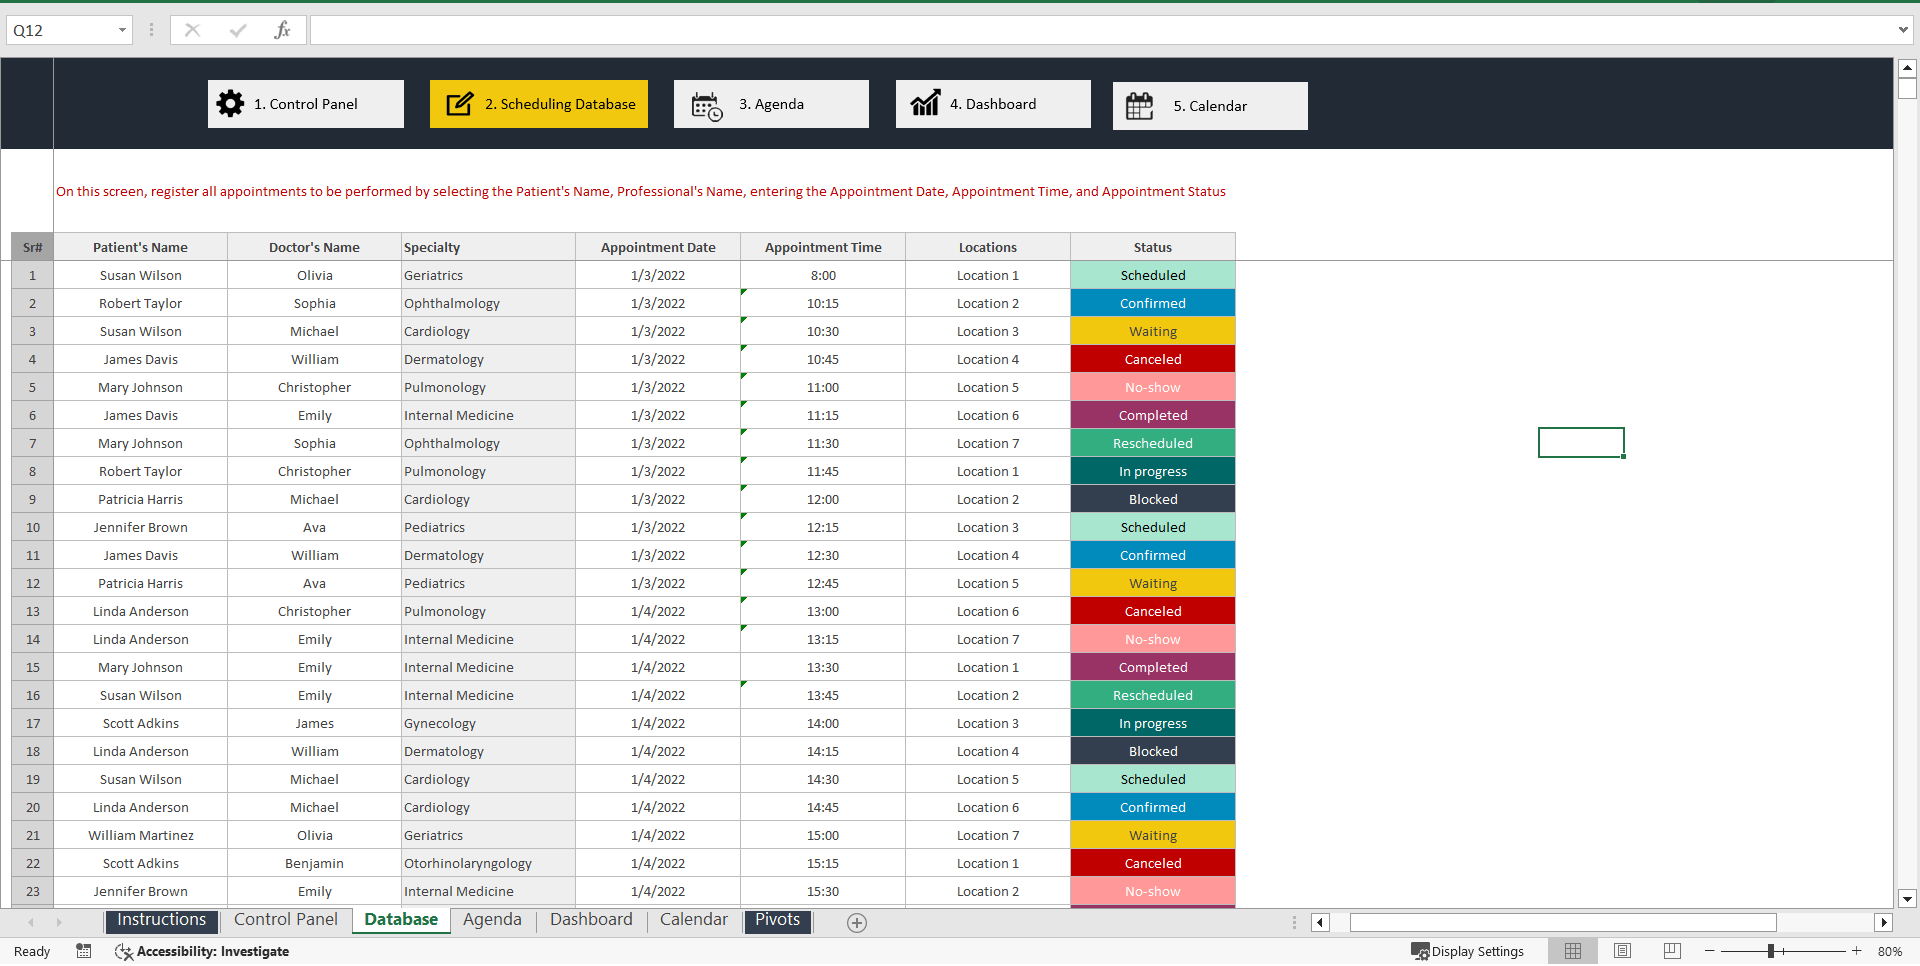Click the chart icon on Dashboard button
The width and height of the screenshot is (1920, 966).
coord(925,103)
